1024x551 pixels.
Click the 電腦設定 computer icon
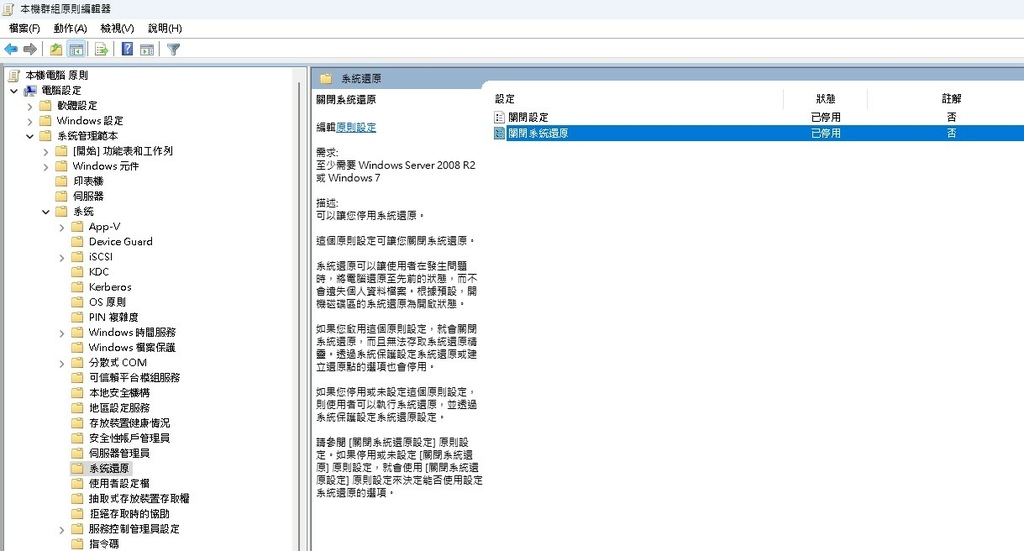31,91
